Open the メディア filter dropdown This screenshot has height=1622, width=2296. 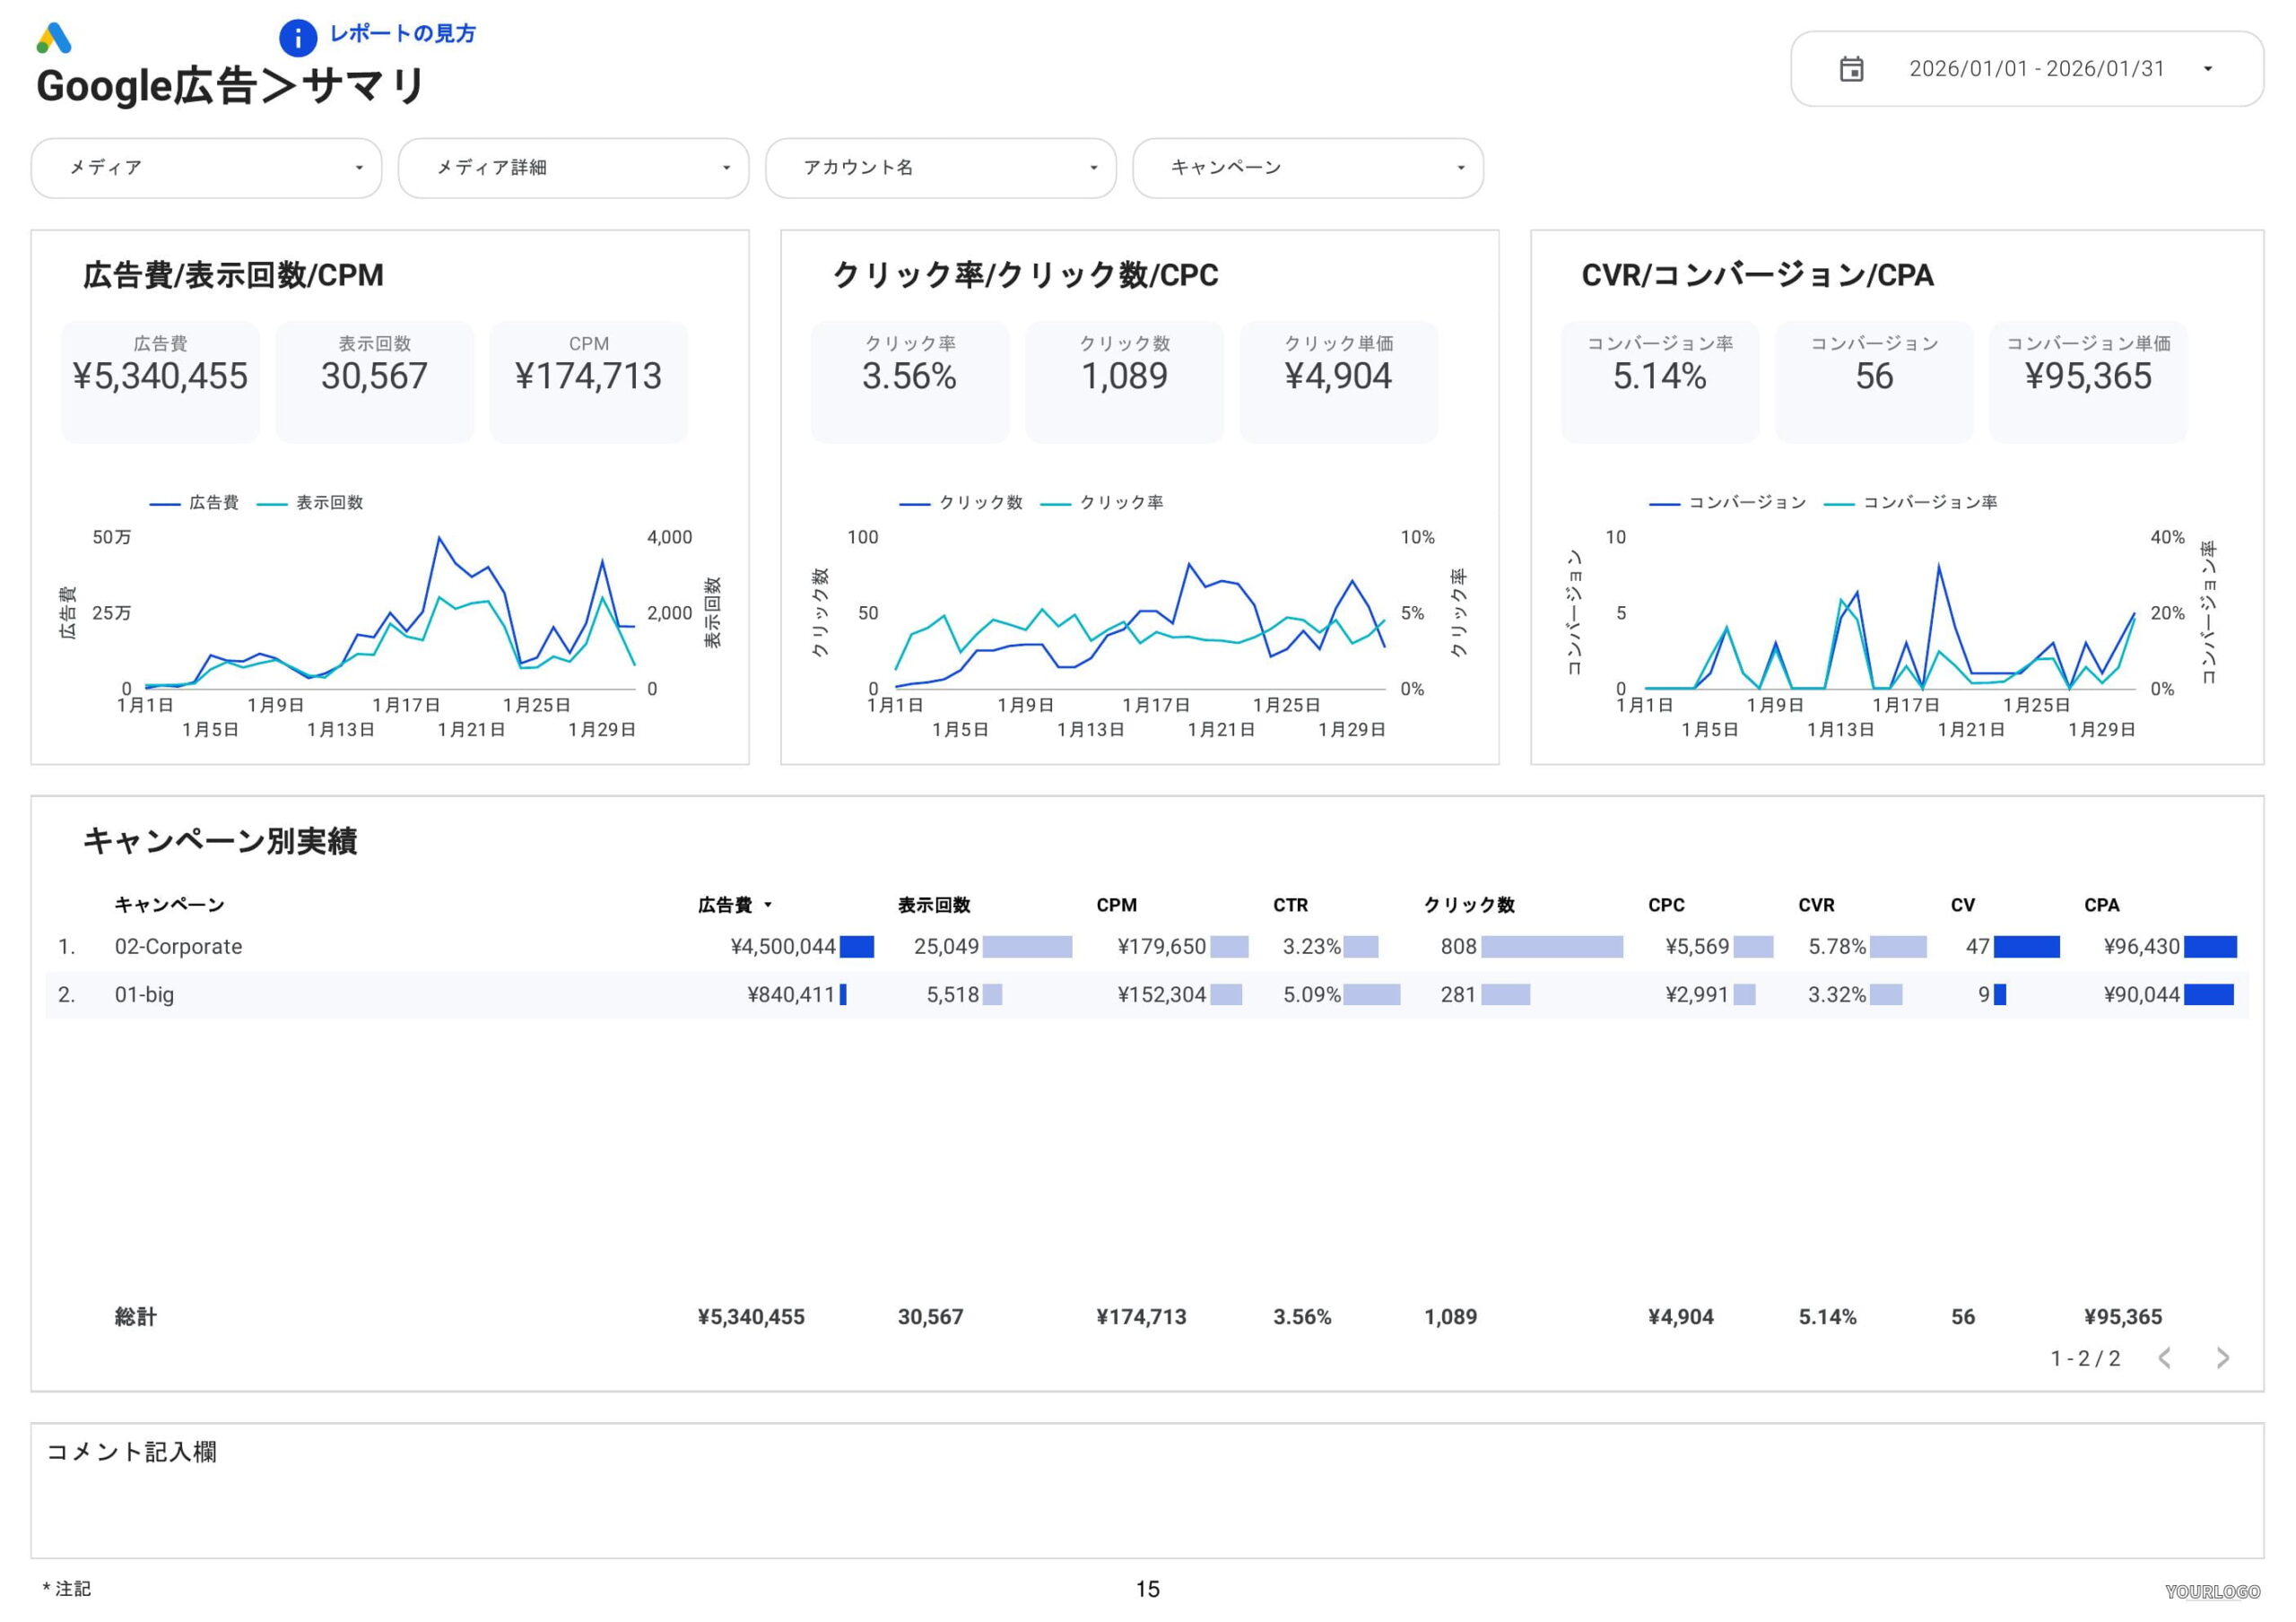click(206, 168)
